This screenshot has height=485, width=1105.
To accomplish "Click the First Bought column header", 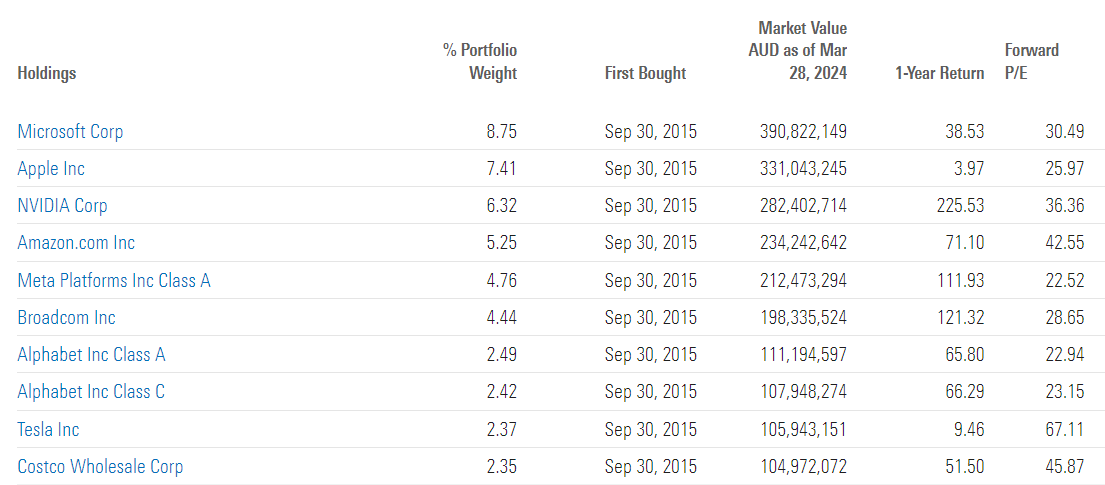I will click(x=646, y=73).
